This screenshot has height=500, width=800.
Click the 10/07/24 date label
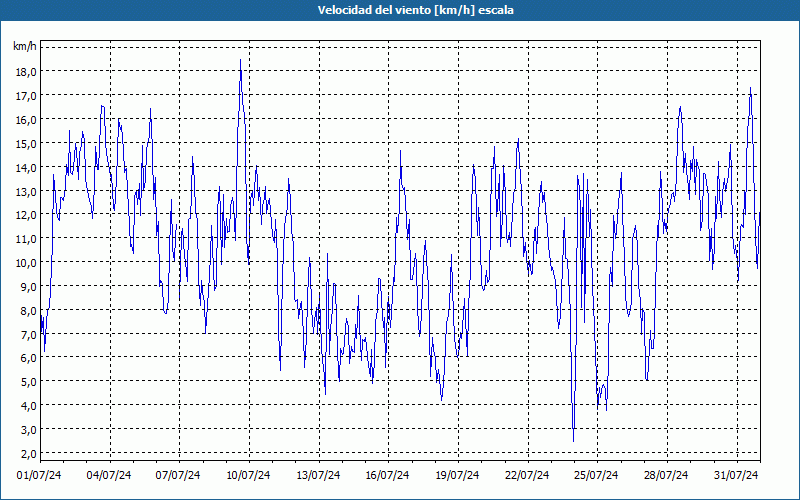[248, 476]
